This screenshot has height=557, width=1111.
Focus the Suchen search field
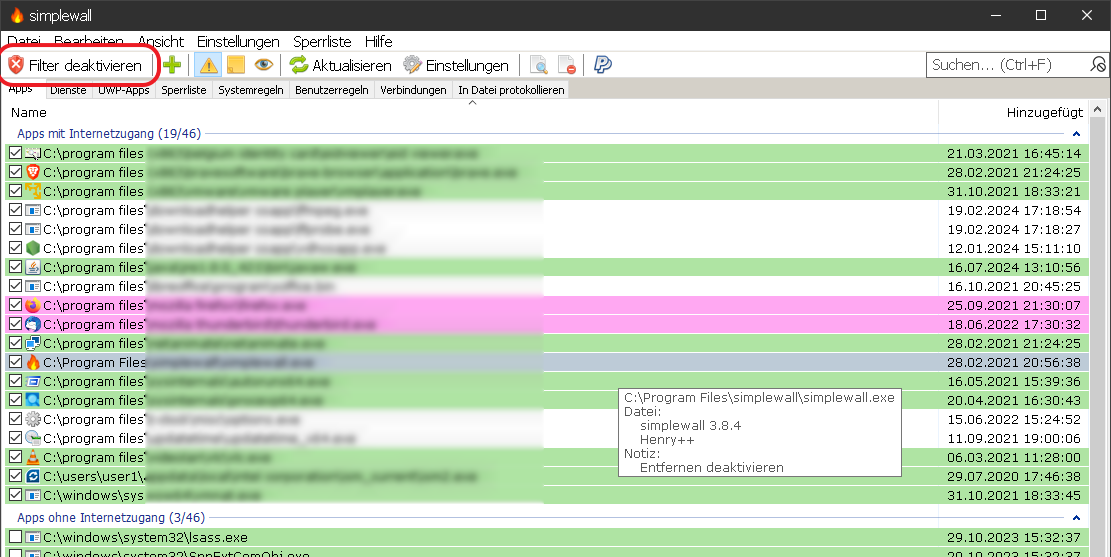click(x=1007, y=64)
